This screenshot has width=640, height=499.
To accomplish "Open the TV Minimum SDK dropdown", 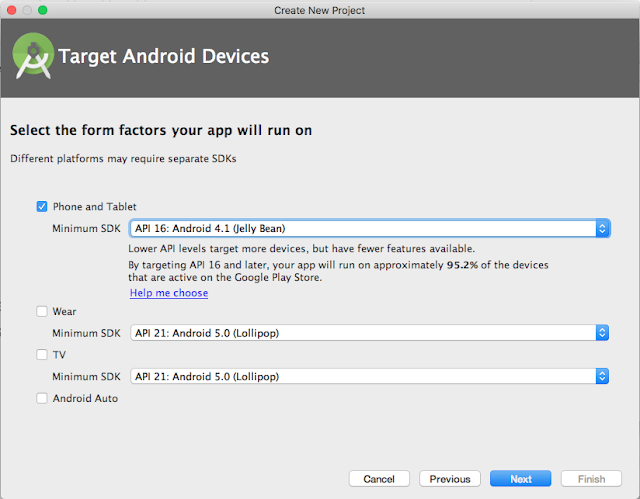I will (369, 376).
